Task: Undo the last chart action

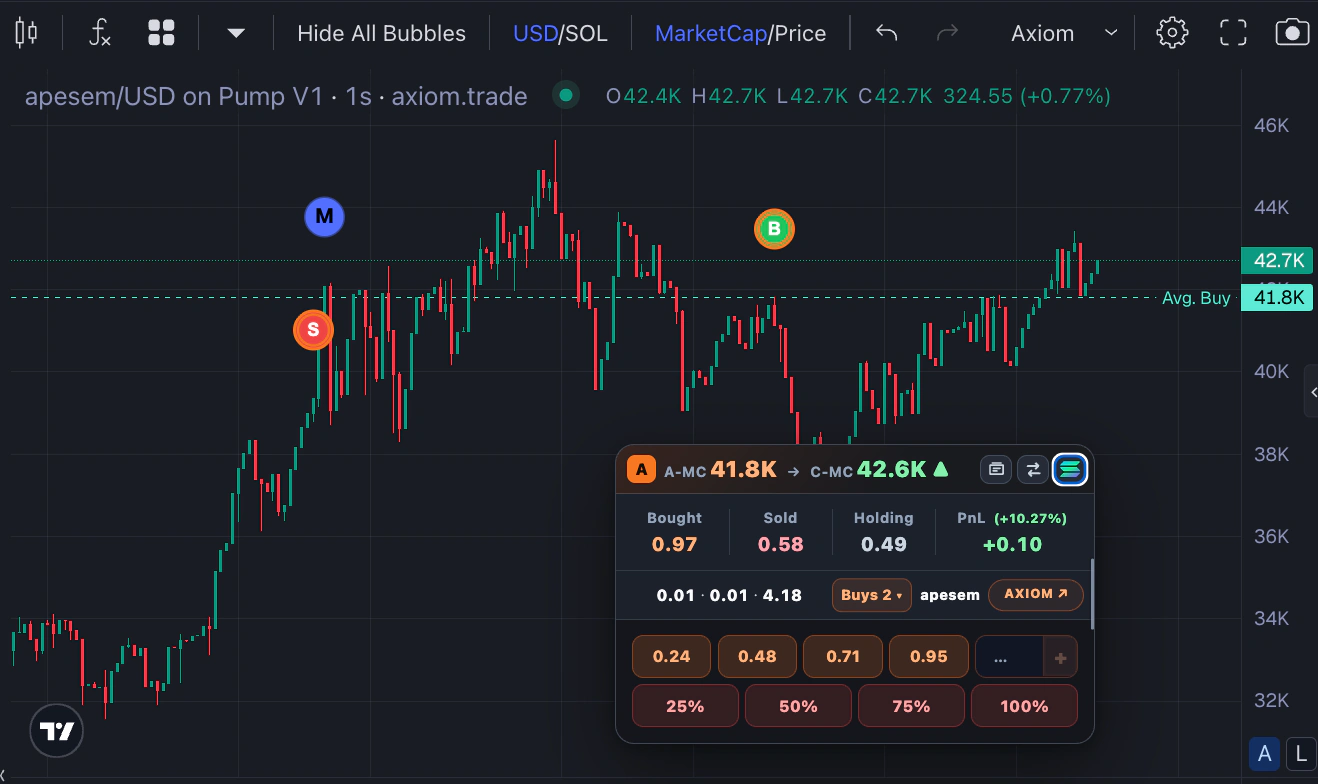Action: [886, 33]
